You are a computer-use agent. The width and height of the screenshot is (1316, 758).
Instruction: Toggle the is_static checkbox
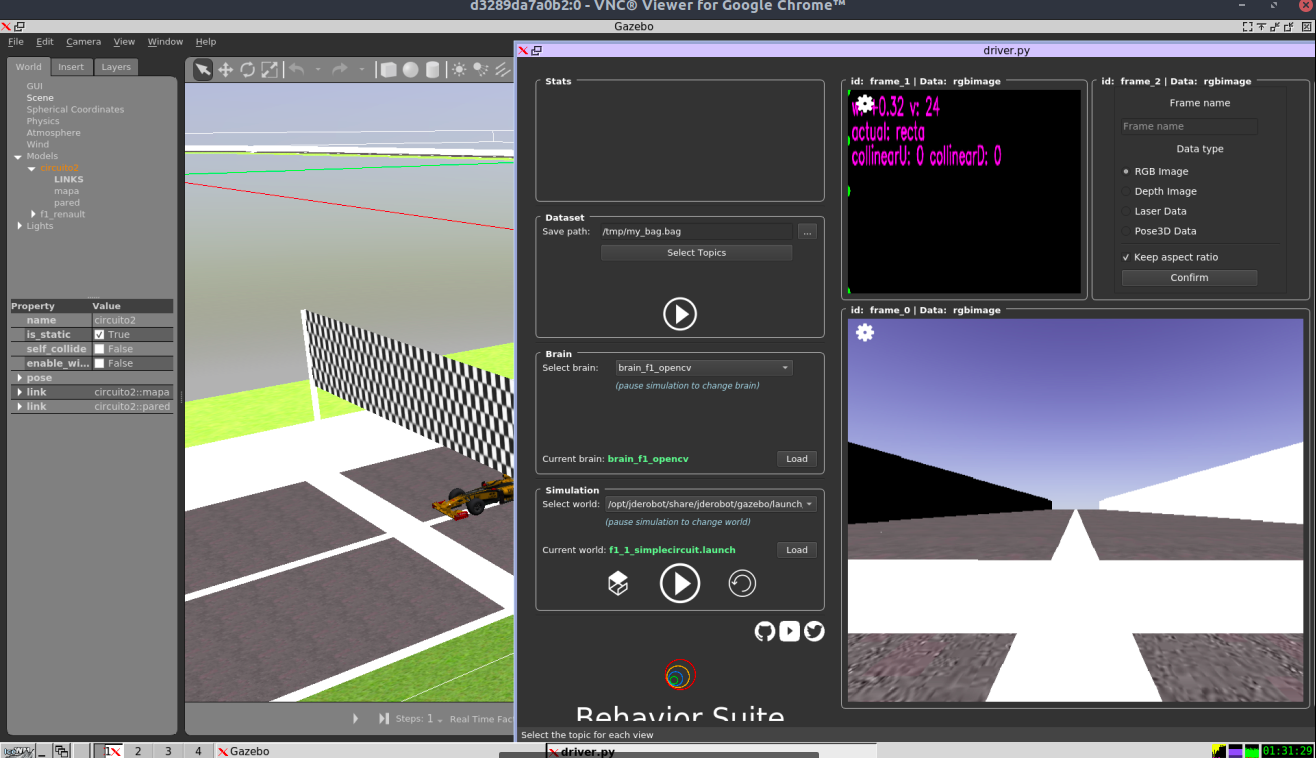(x=99, y=335)
